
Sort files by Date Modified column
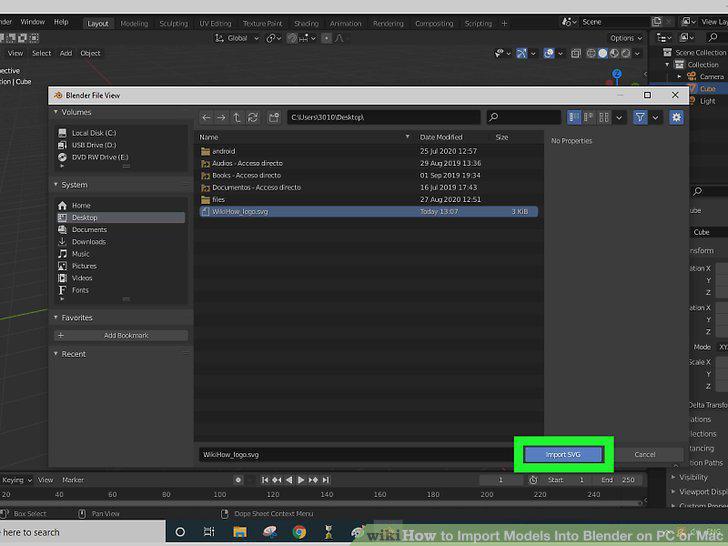(441, 137)
